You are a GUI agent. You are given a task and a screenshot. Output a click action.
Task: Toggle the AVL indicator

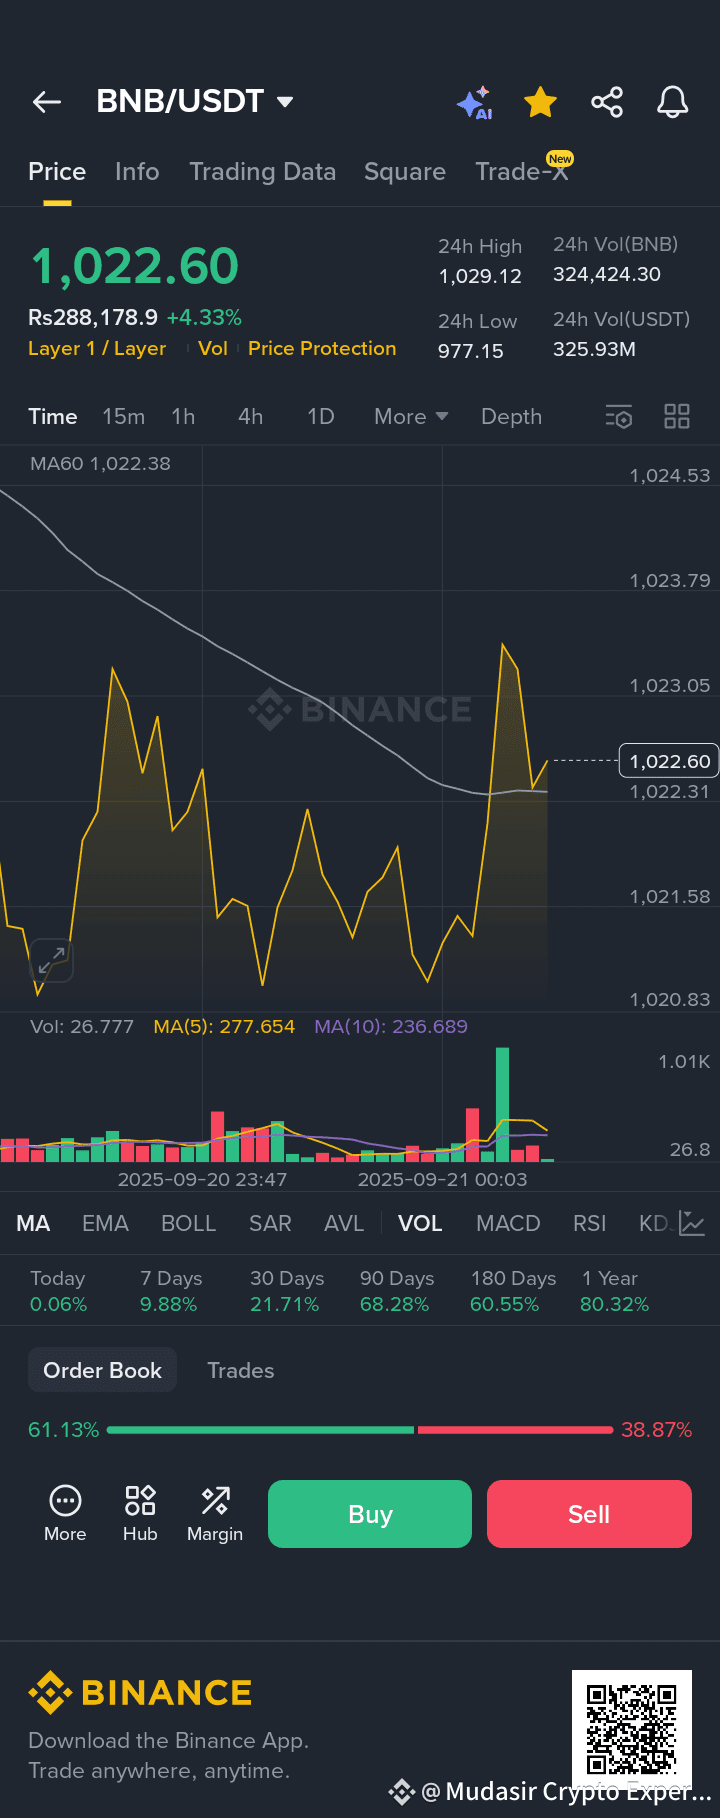coord(344,1223)
